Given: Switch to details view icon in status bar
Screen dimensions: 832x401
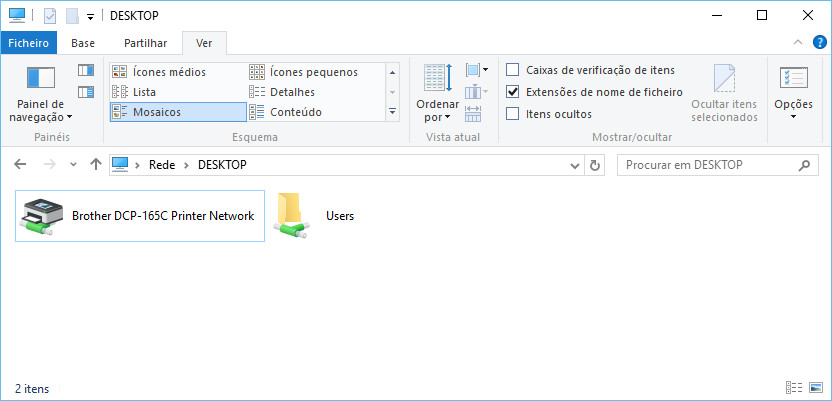Looking at the screenshot, I should (794, 388).
